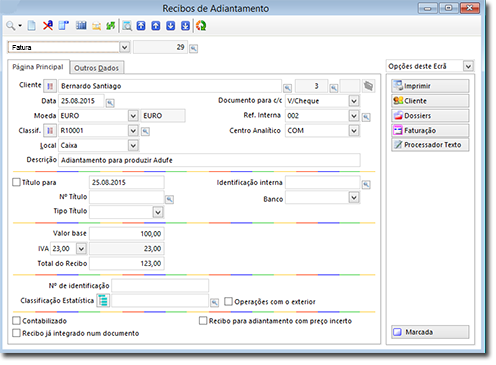The height and width of the screenshot is (365, 496).
Task: Open the Ref. Interna 002 dropdown
Action: 354,116
